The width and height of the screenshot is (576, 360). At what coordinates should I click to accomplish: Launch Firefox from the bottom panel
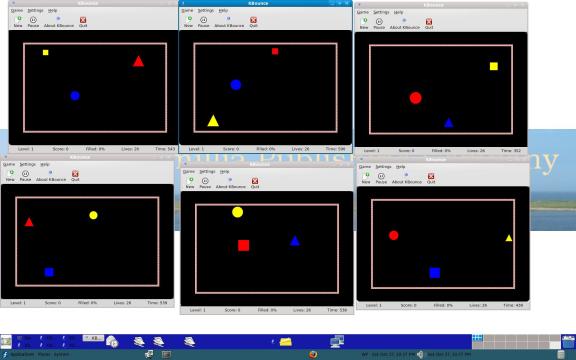(313, 354)
